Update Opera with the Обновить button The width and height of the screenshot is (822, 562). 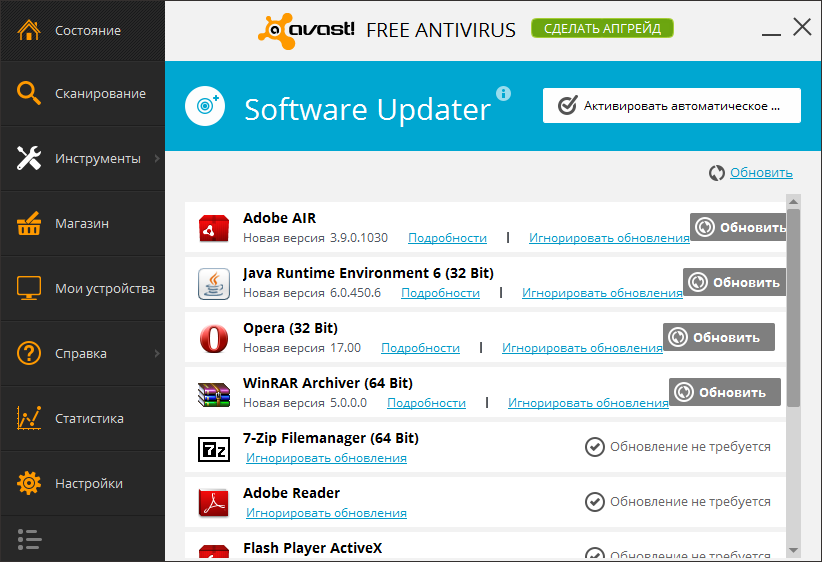[x=719, y=337]
